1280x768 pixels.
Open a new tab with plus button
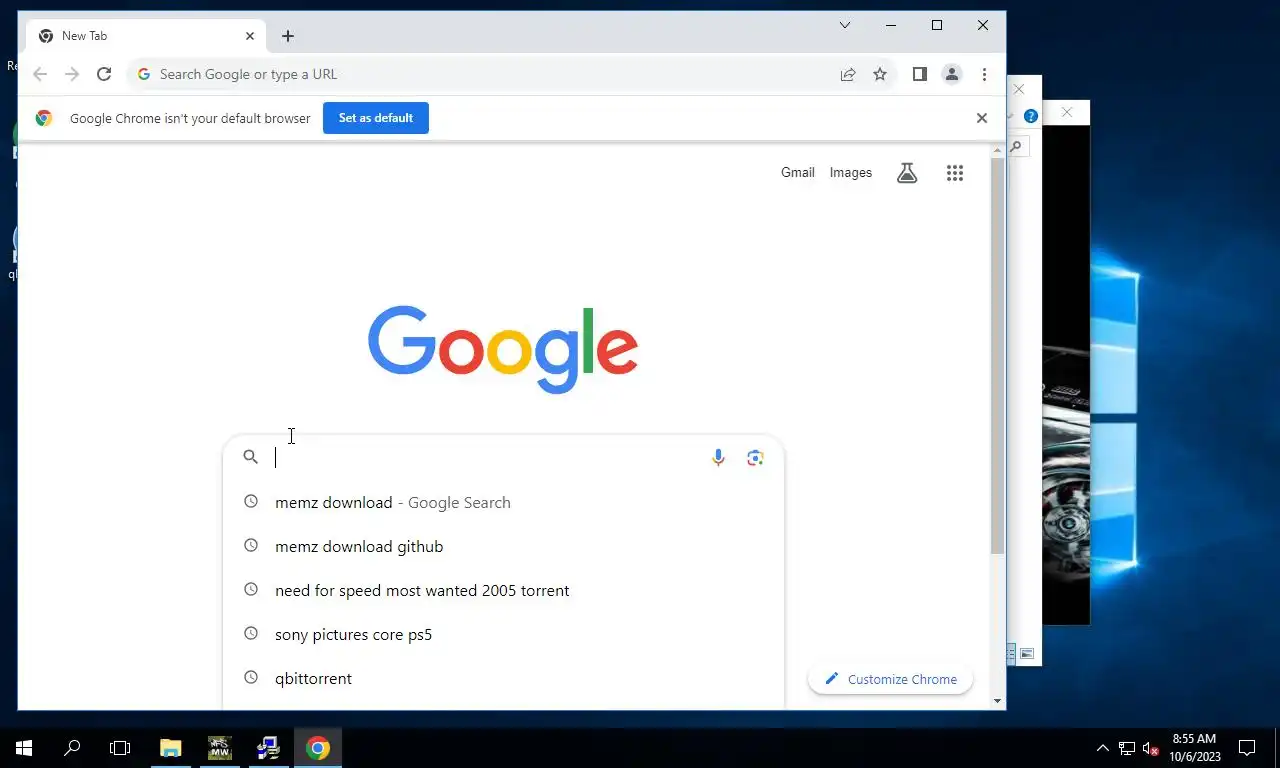288,36
